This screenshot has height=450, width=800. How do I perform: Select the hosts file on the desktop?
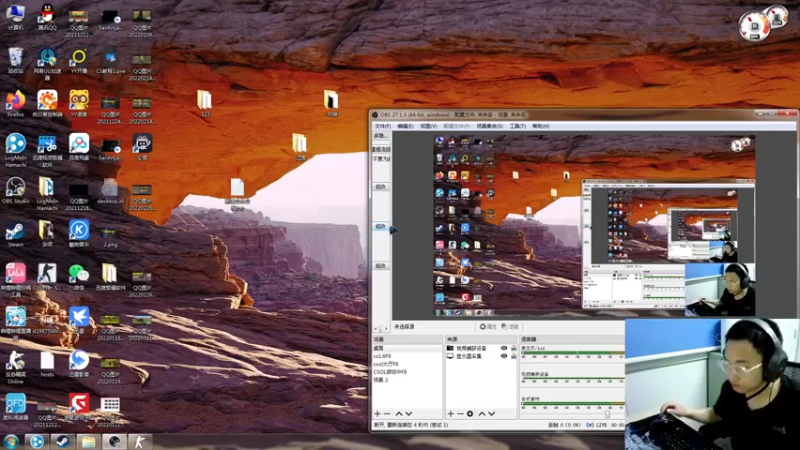[47, 364]
